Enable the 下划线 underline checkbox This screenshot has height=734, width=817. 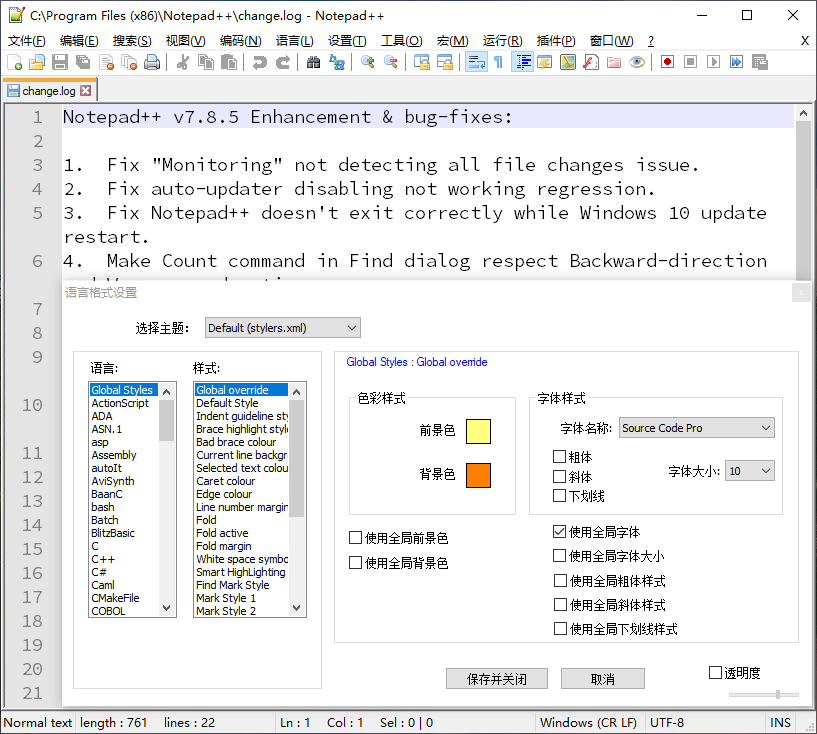coord(559,495)
